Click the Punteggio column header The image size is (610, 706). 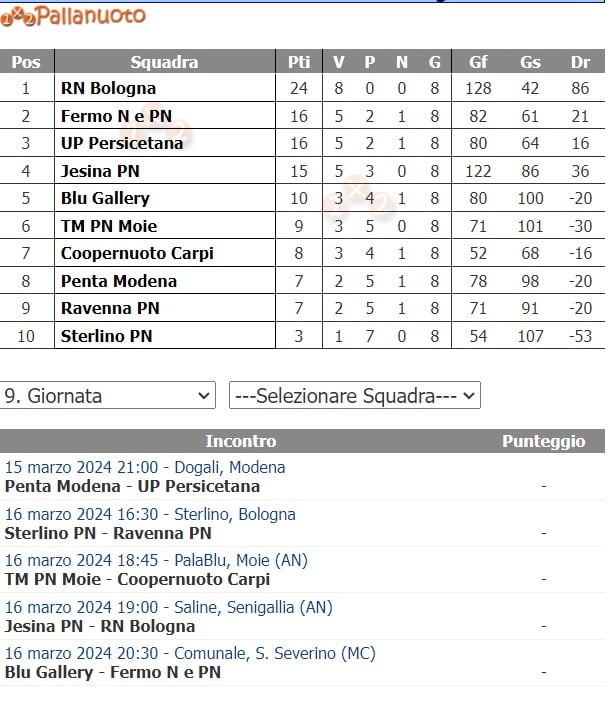point(543,441)
